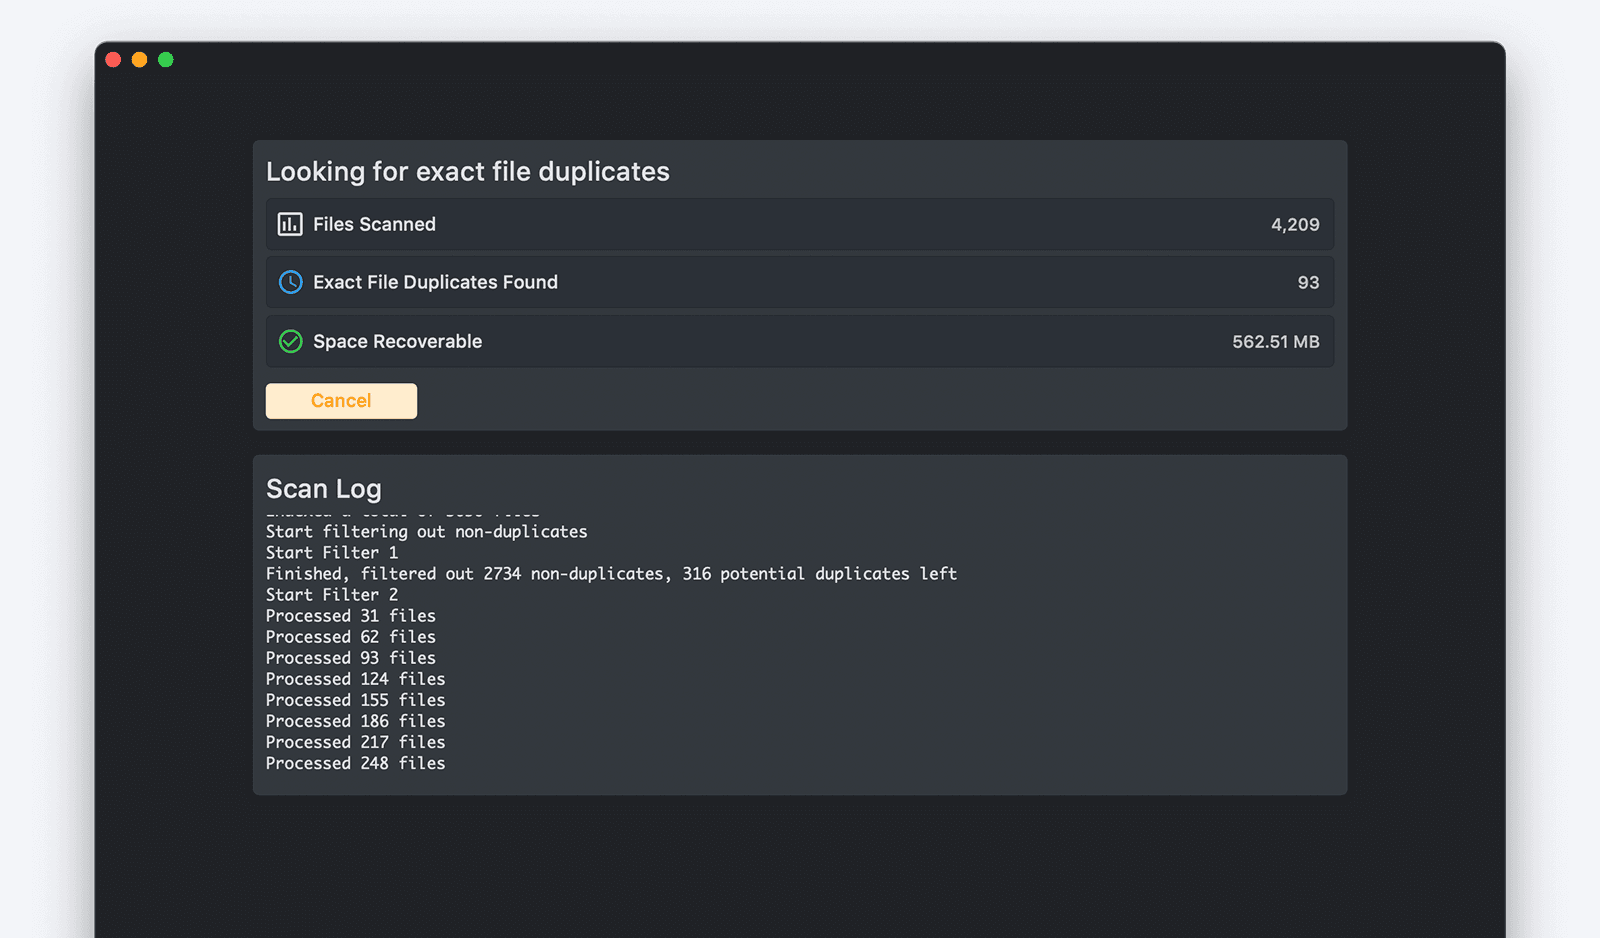Select the Files Scanned label
Screen dimensions: 1600x938
[374, 224]
